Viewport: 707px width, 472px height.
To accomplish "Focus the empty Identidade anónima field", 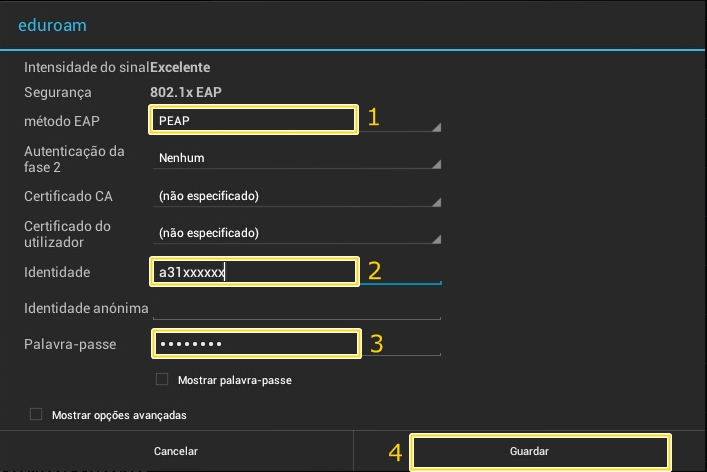I will coord(297,308).
